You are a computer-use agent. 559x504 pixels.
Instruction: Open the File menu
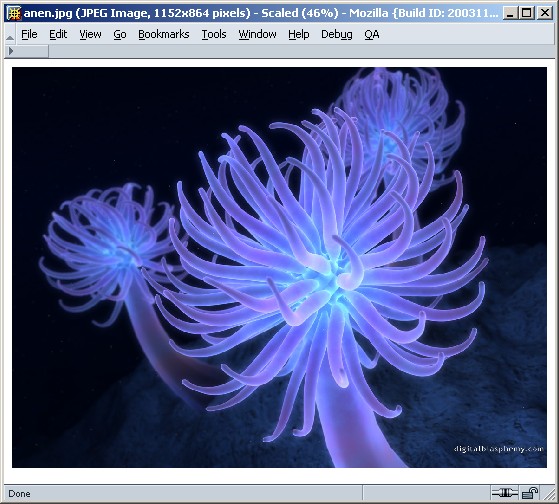point(29,34)
